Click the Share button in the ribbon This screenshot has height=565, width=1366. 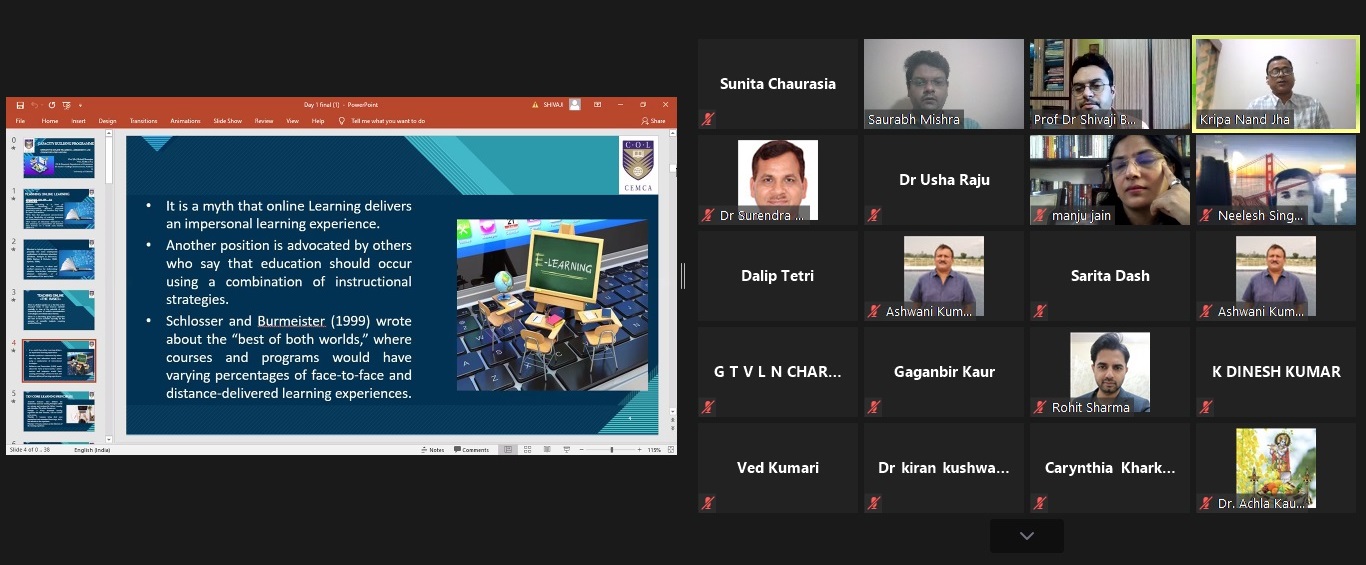click(654, 121)
